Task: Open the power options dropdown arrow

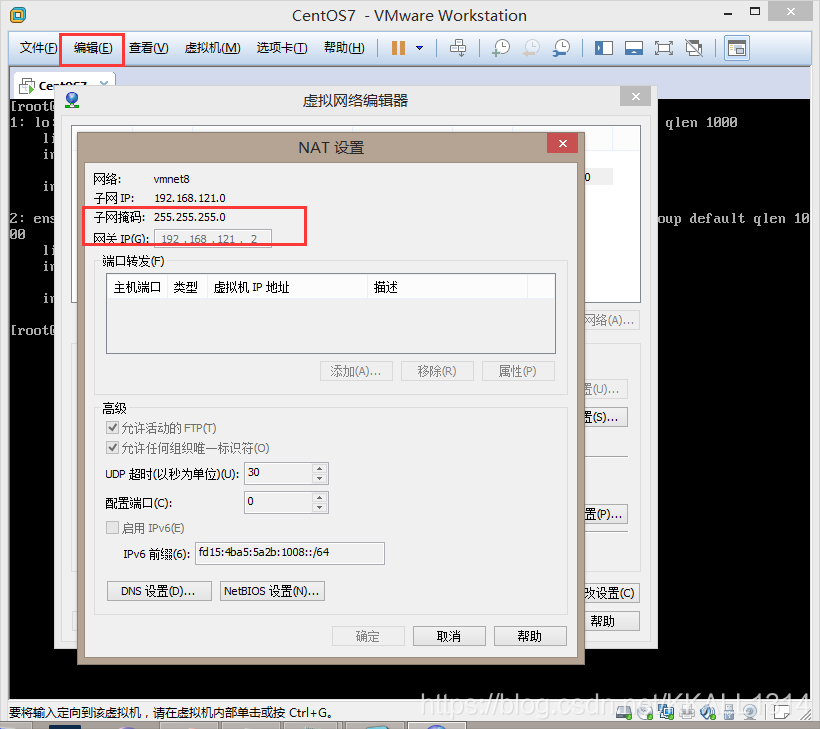Action: [419, 48]
